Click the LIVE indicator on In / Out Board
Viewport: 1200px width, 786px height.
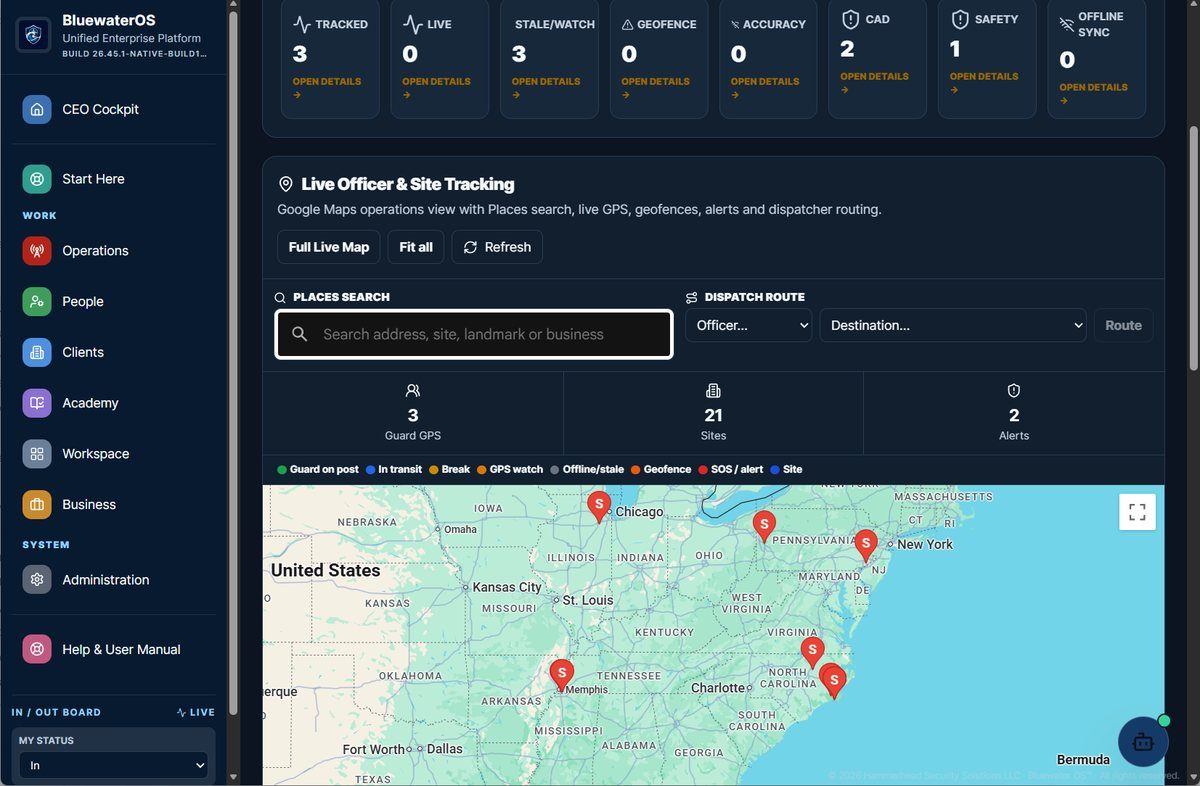(195, 712)
